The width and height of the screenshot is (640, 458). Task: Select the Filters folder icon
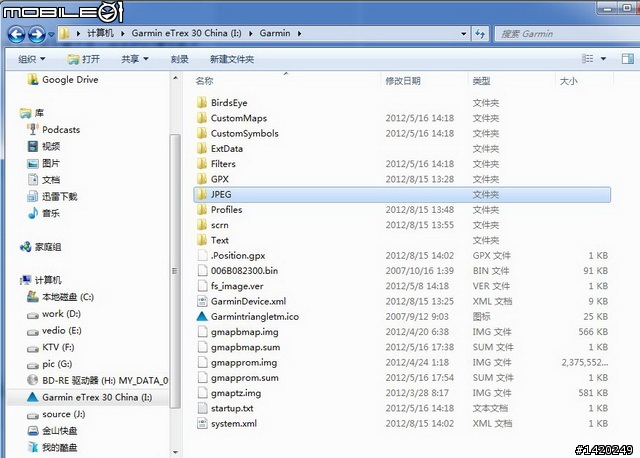click(x=202, y=164)
